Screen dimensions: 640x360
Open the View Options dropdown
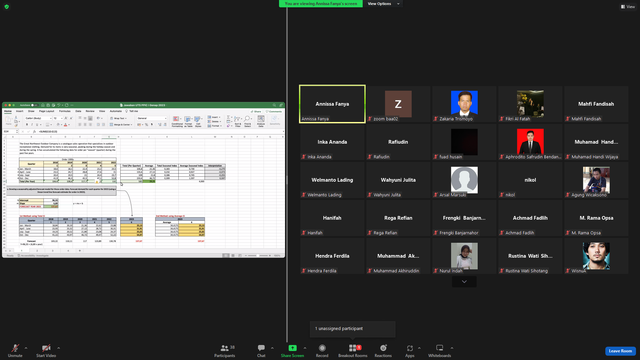(x=383, y=4)
